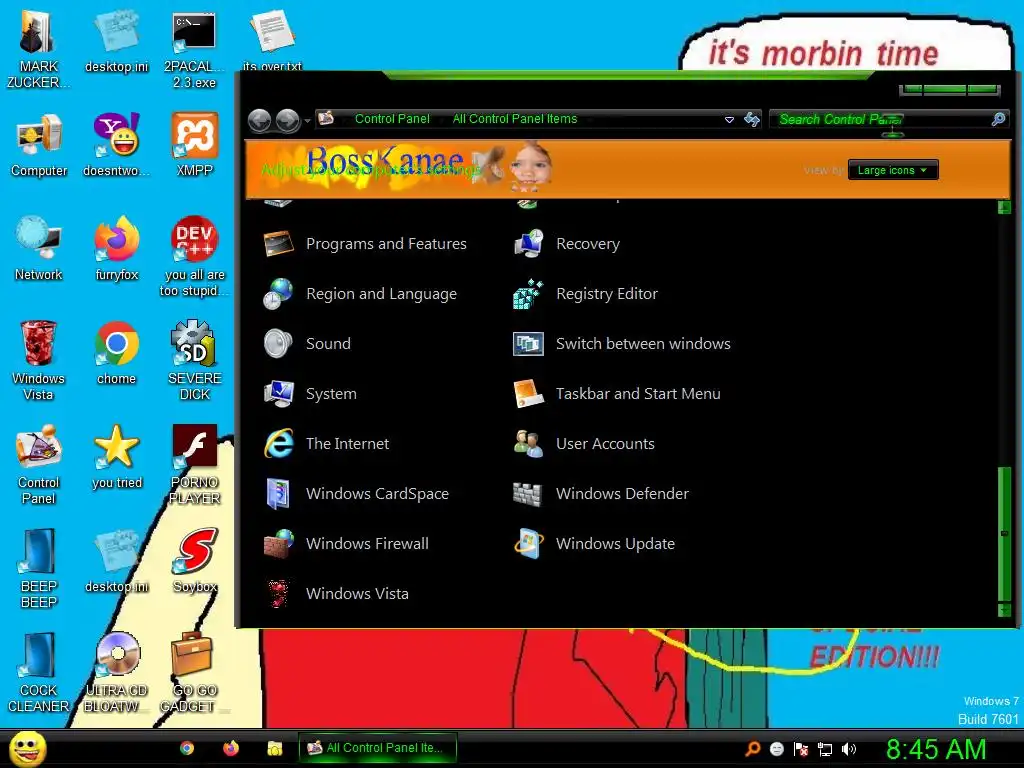
Task: Click the All Control Panel Items breadcrumb
Action: tap(515, 119)
